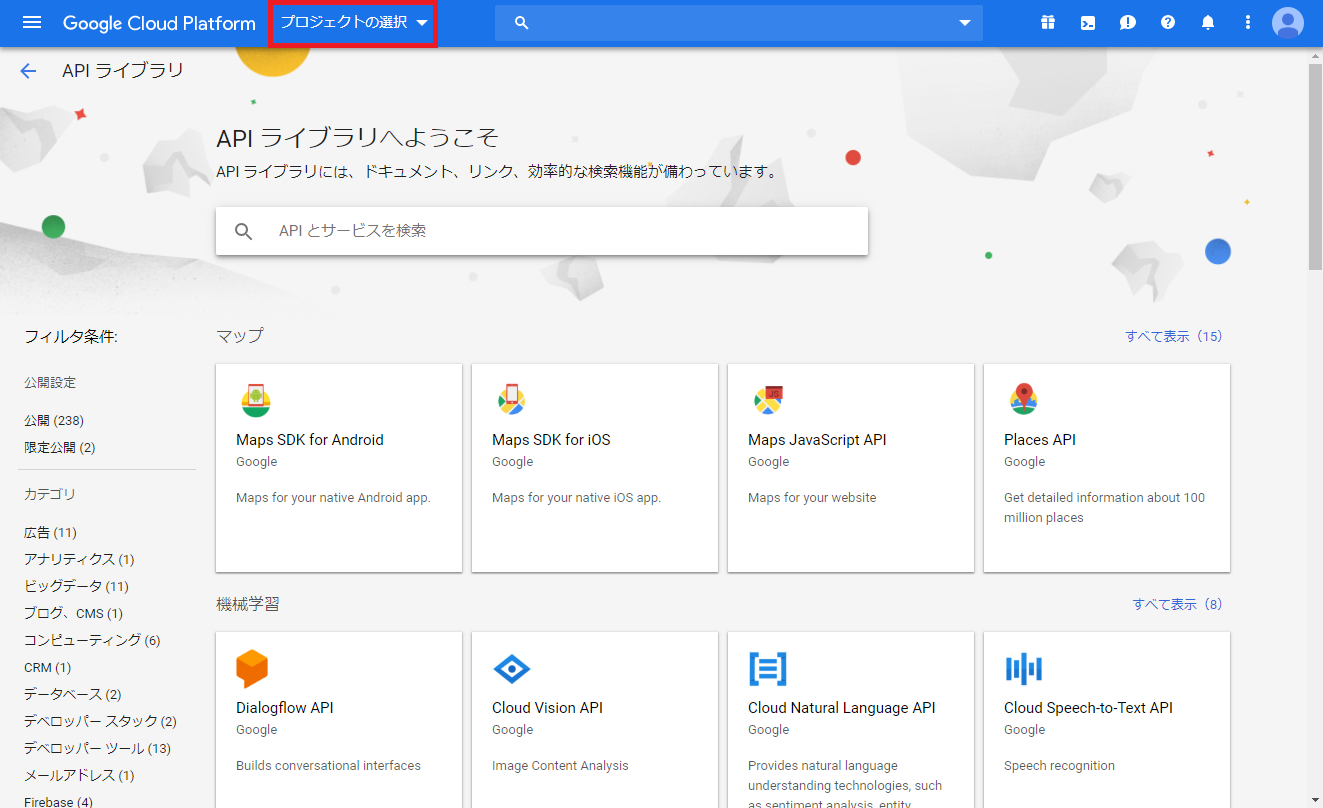Open the Maps JavaScript API title
Viewport: 1323px width, 808px height.
click(817, 440)
